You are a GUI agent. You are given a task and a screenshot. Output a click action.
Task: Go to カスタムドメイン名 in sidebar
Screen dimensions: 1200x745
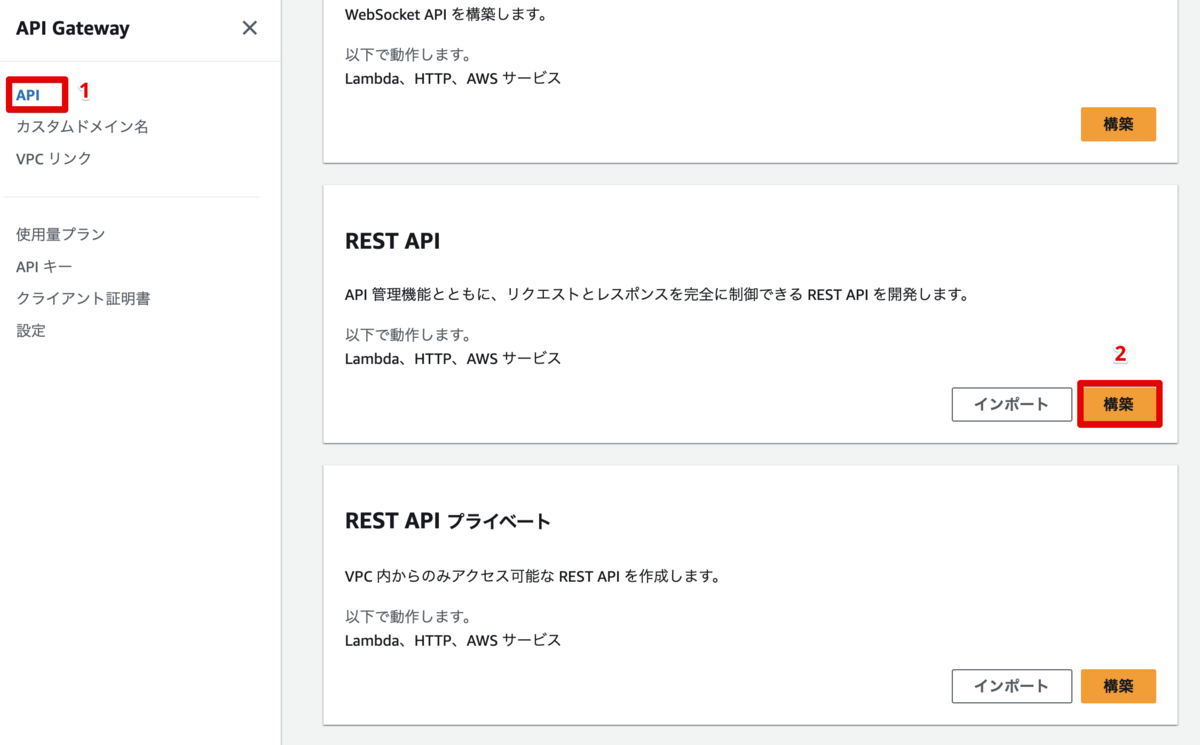pos(82,127)
